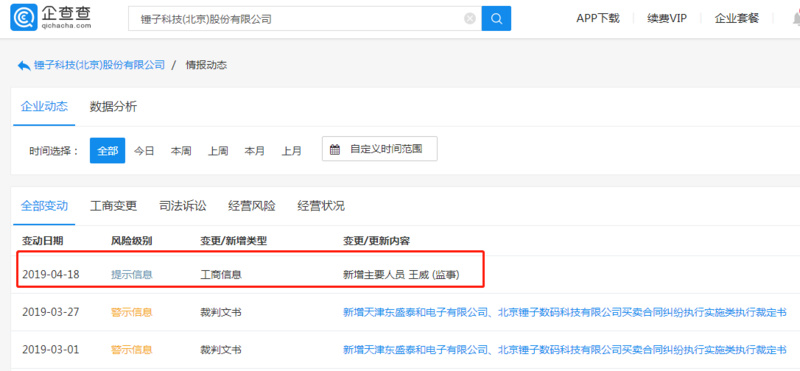Click the 时间选择 label
Image resolution: width=800 pixels, height=371 pixels.
tap(54, 151)
